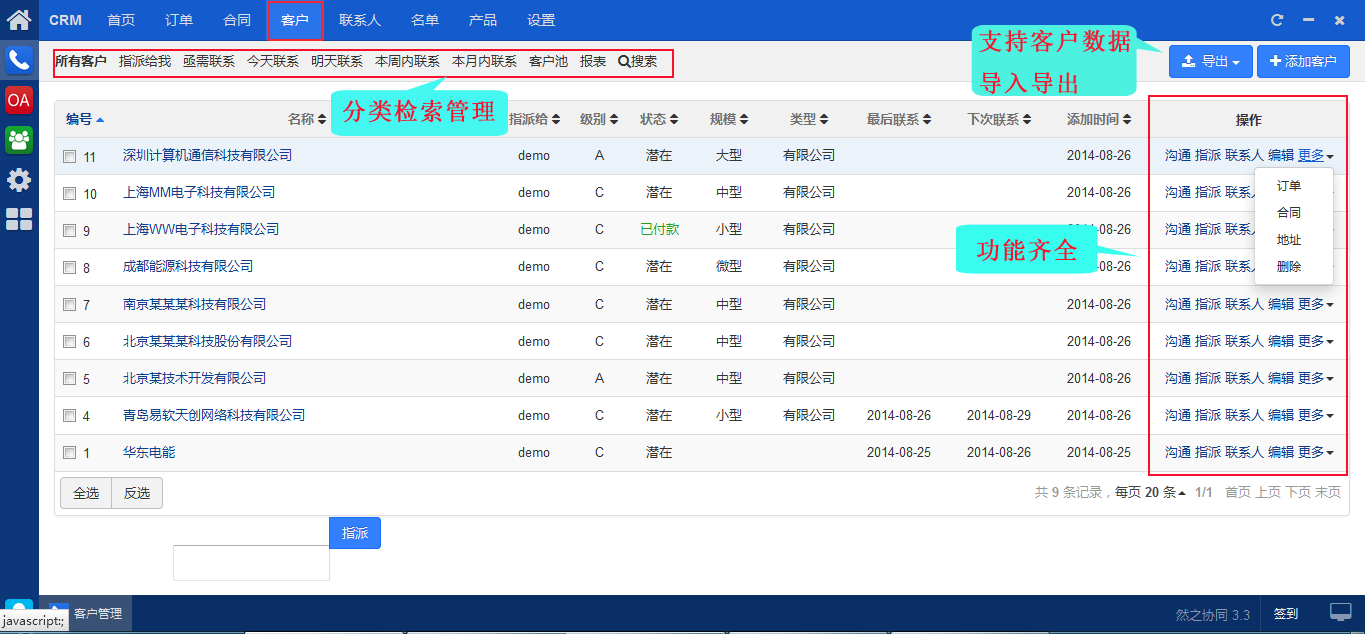Tick checkbox for customer 6
1365x634 pixels.
pos(69,341)
